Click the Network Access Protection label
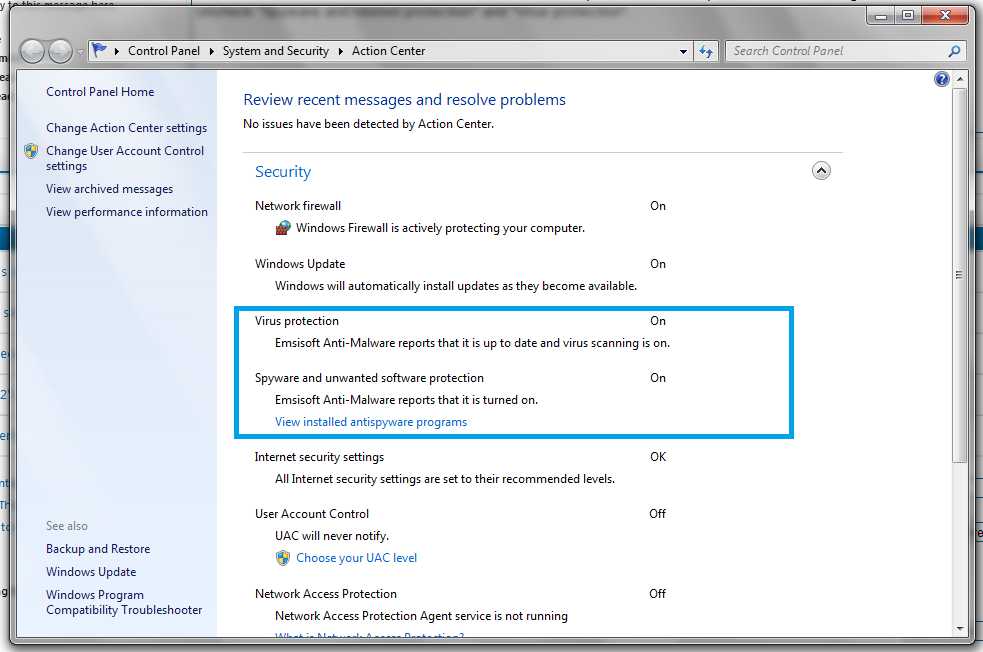Image resolution: width=983 pixels, height=652 pixels. (326, 594)
